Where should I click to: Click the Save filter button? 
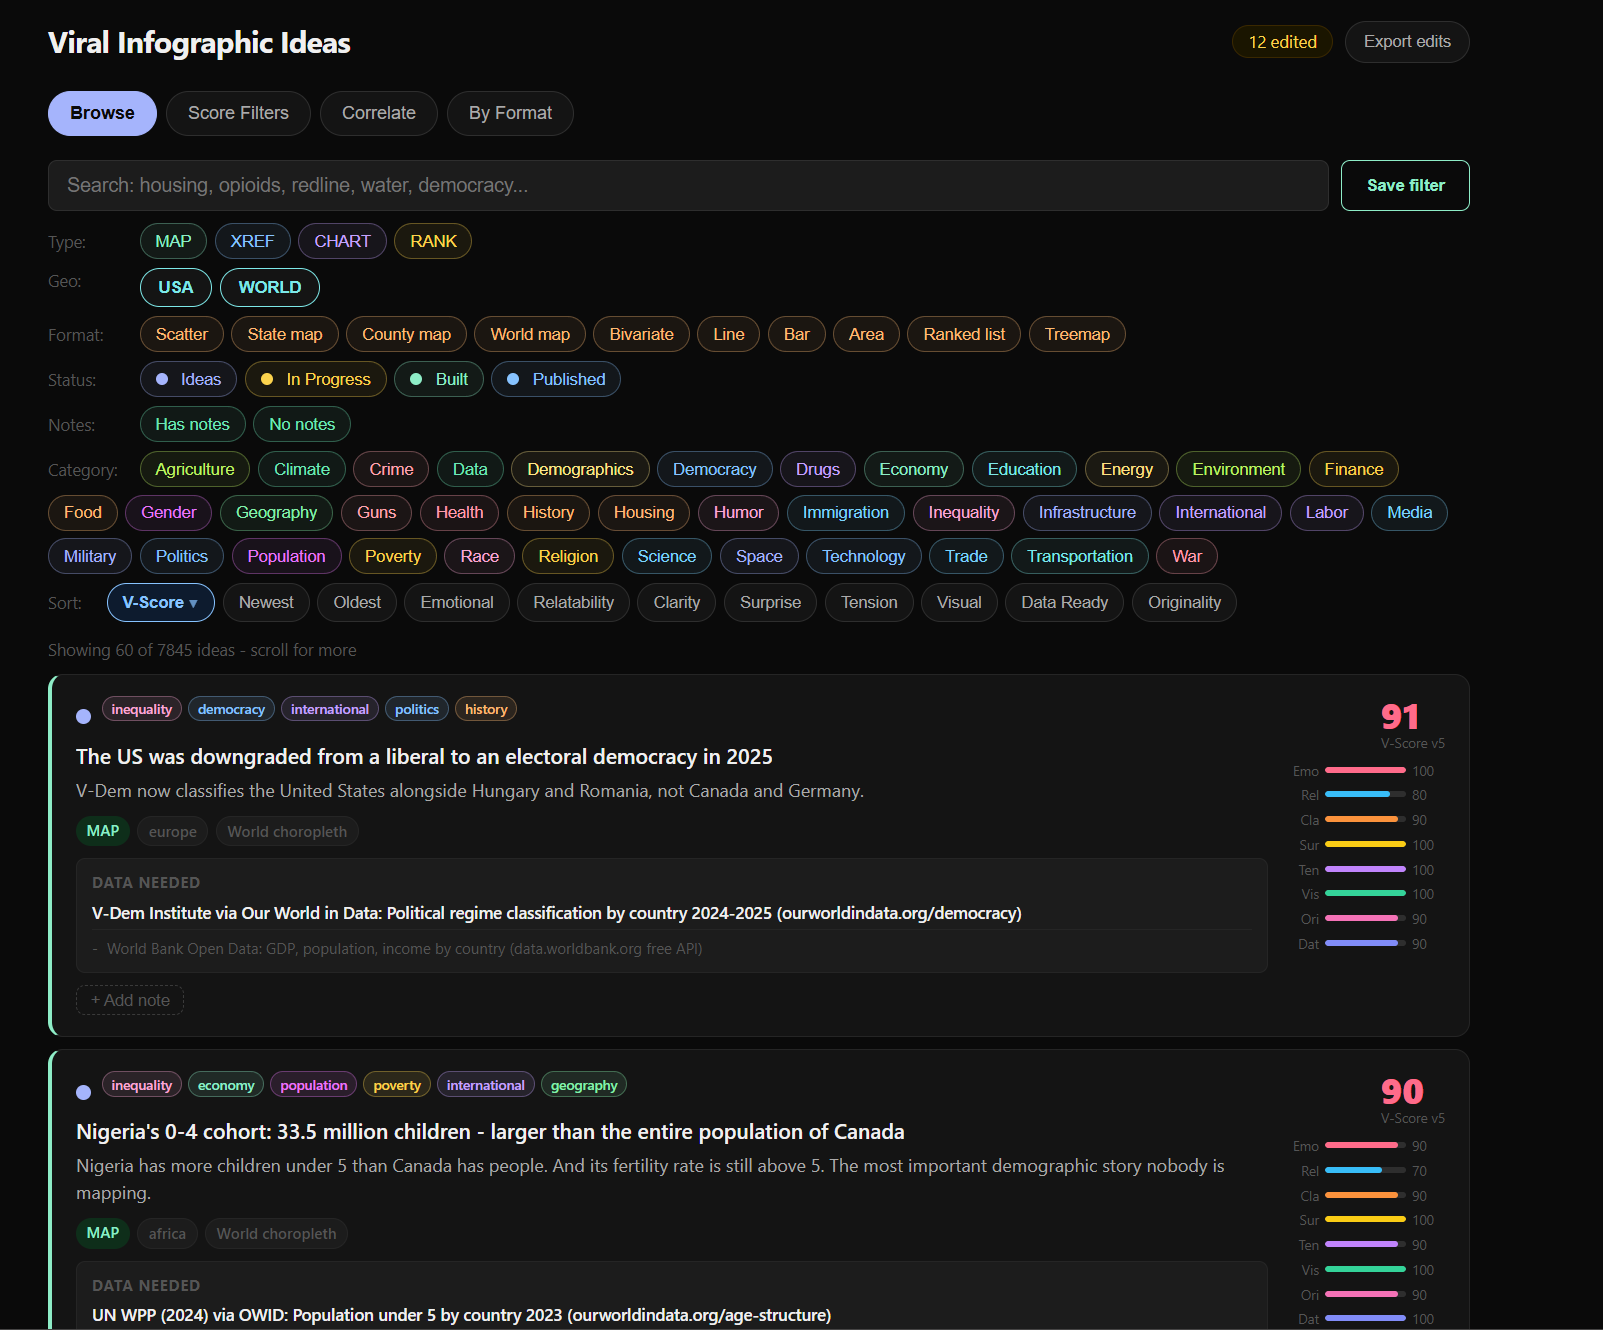pos(1404,185)
